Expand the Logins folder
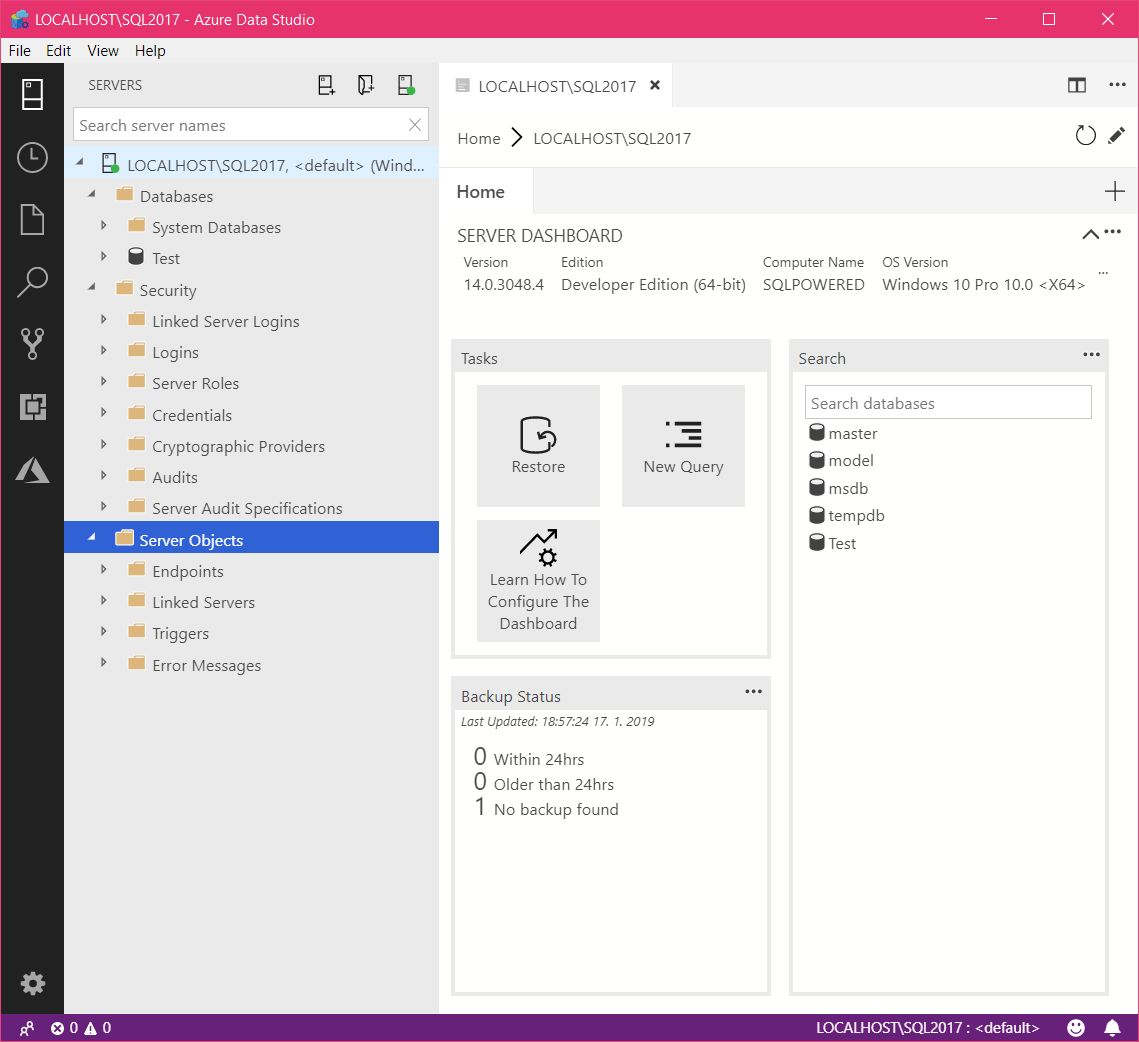 103,350
